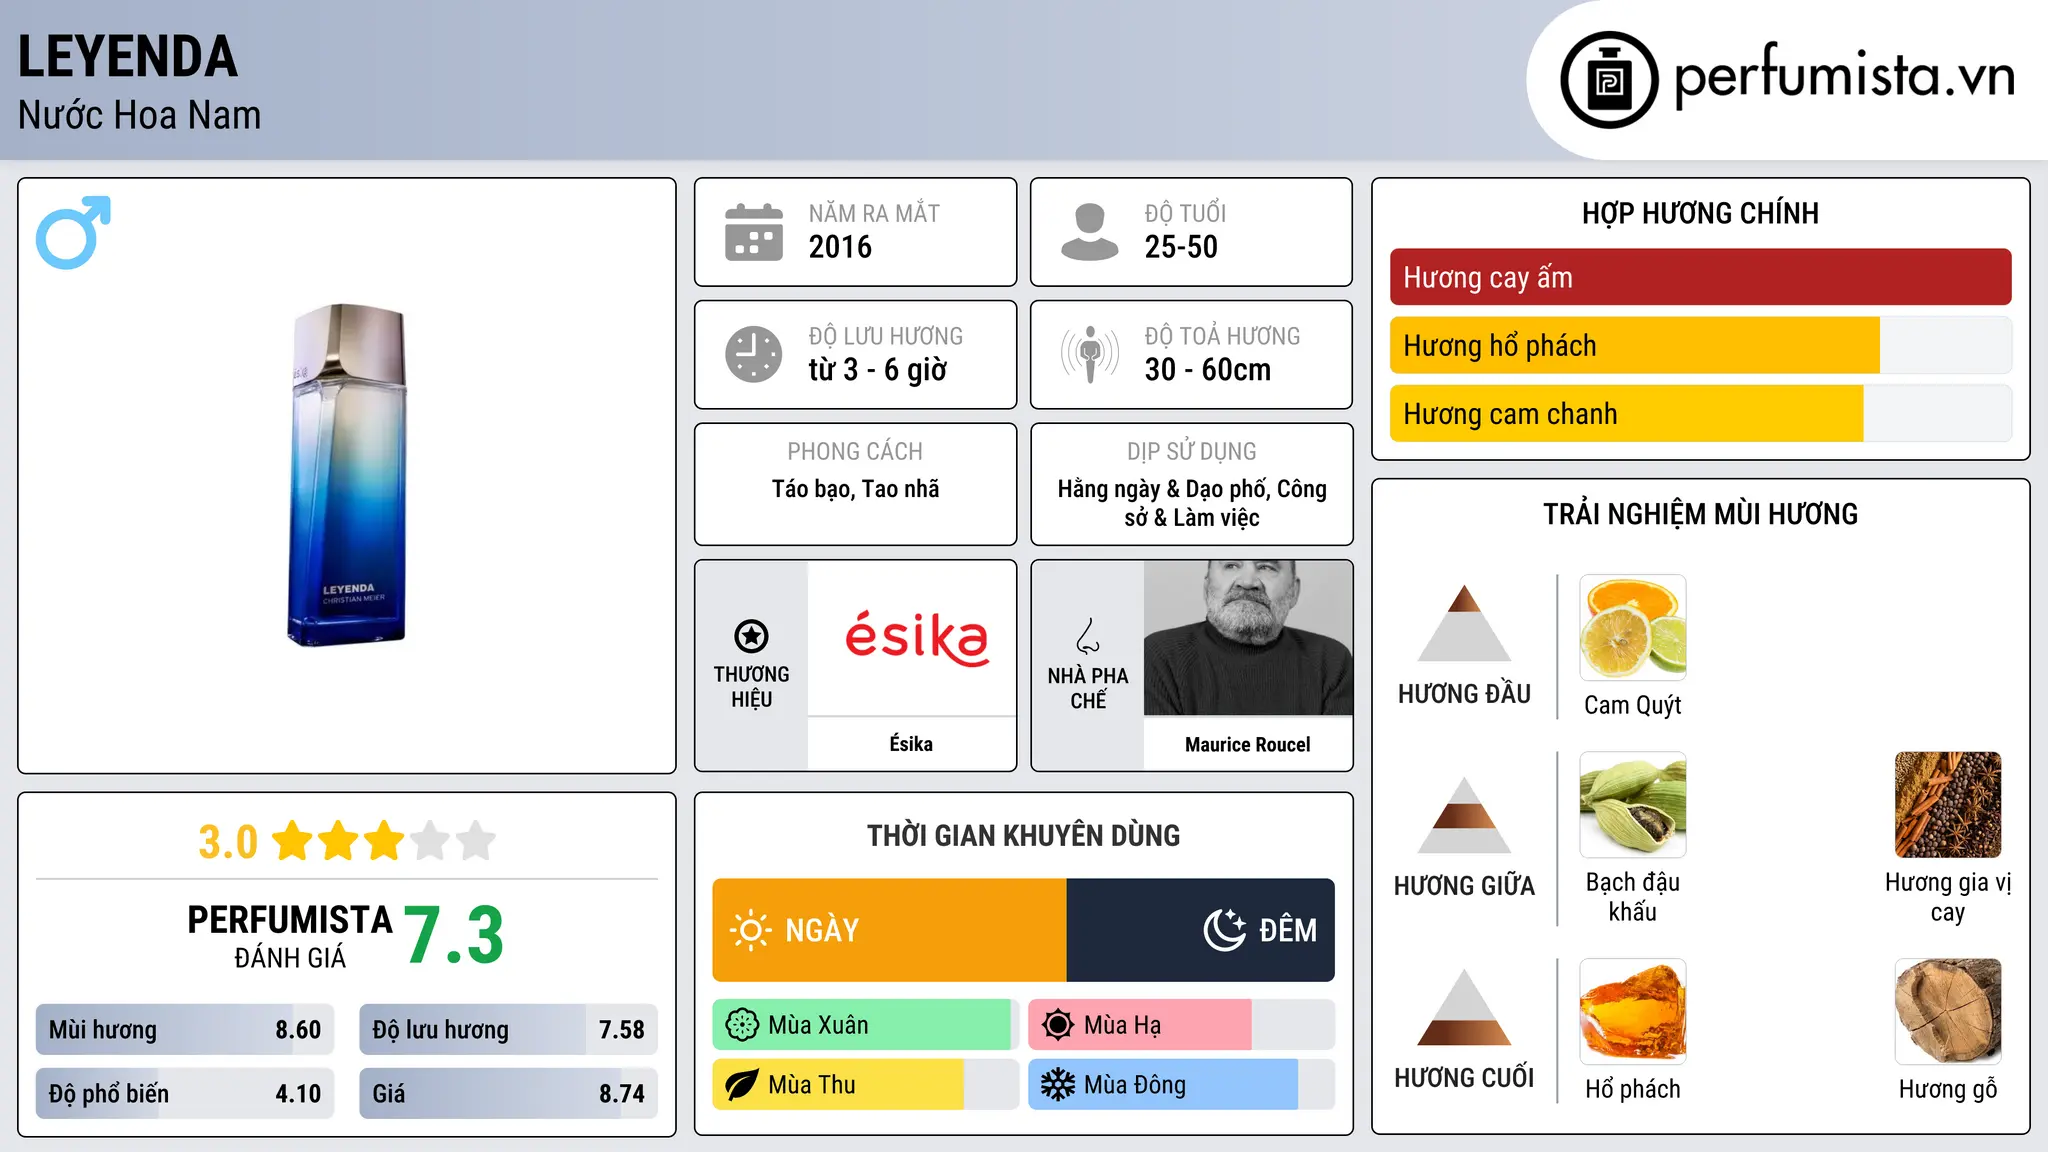Click the flower icon for Mùa Xuân

[x=742, y=1025]
